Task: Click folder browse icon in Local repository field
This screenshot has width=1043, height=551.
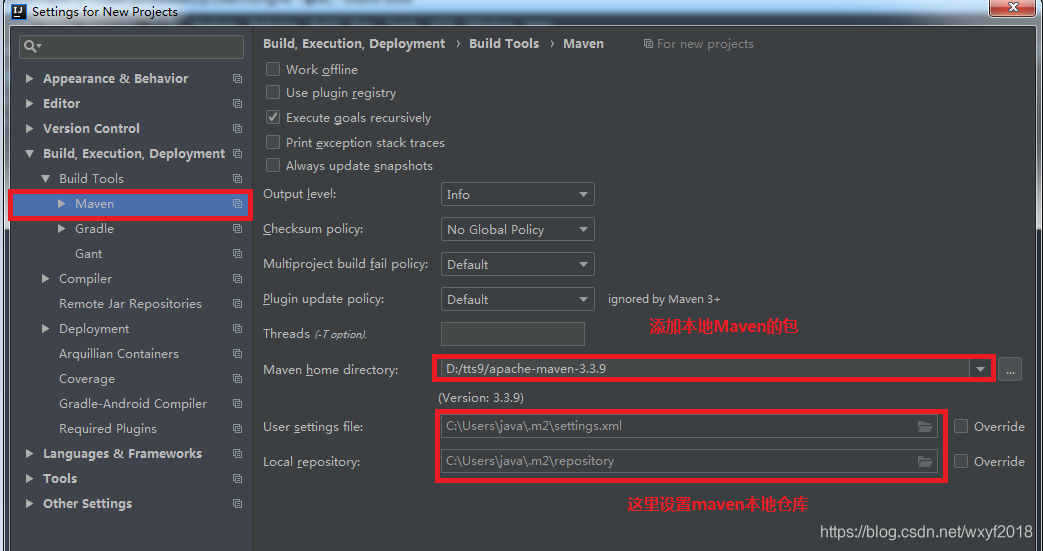Action: click(925, 461)
